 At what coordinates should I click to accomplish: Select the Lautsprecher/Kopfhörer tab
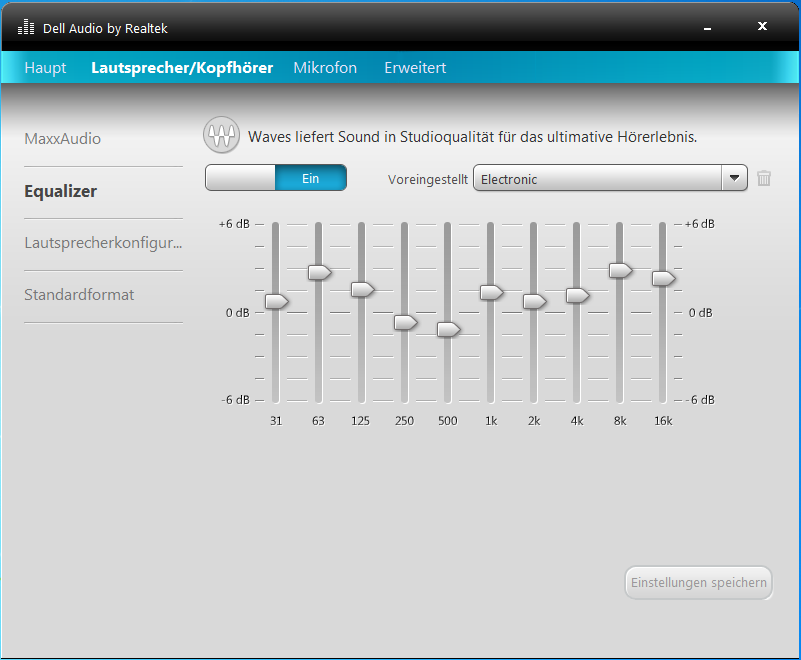click(x=182, y=68)
